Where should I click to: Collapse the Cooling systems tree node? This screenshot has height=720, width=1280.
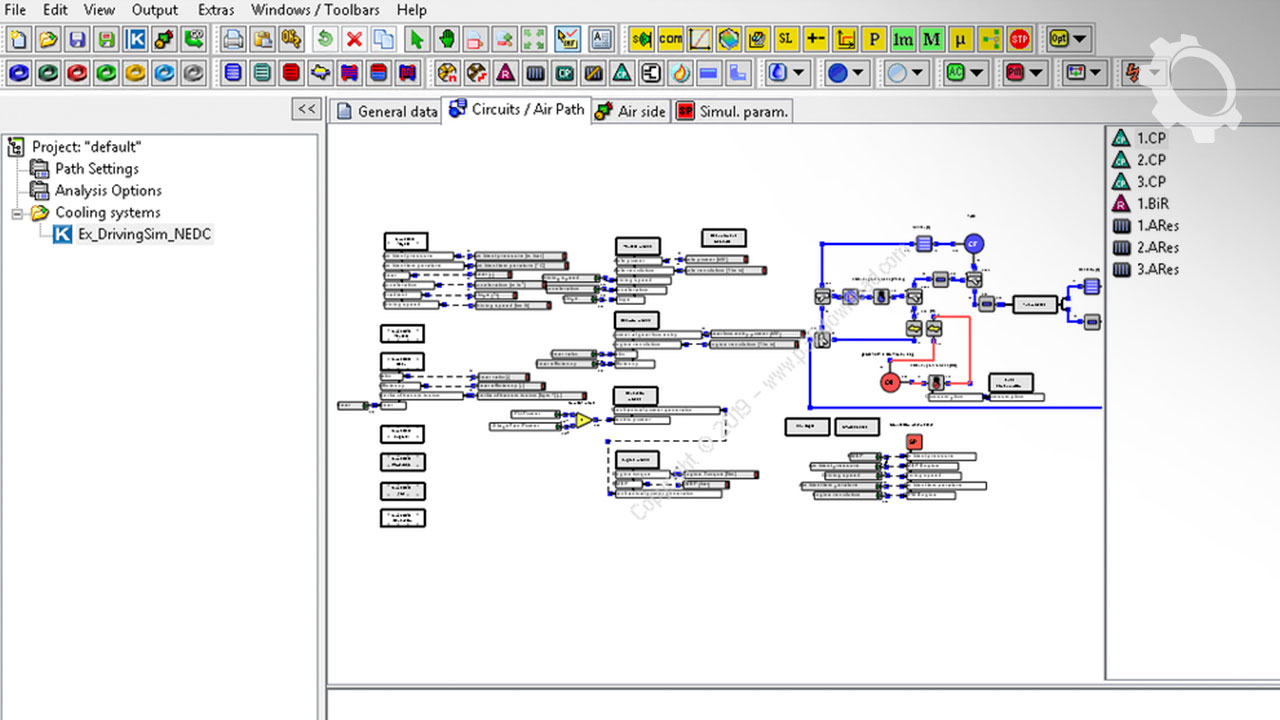[16, 213]
